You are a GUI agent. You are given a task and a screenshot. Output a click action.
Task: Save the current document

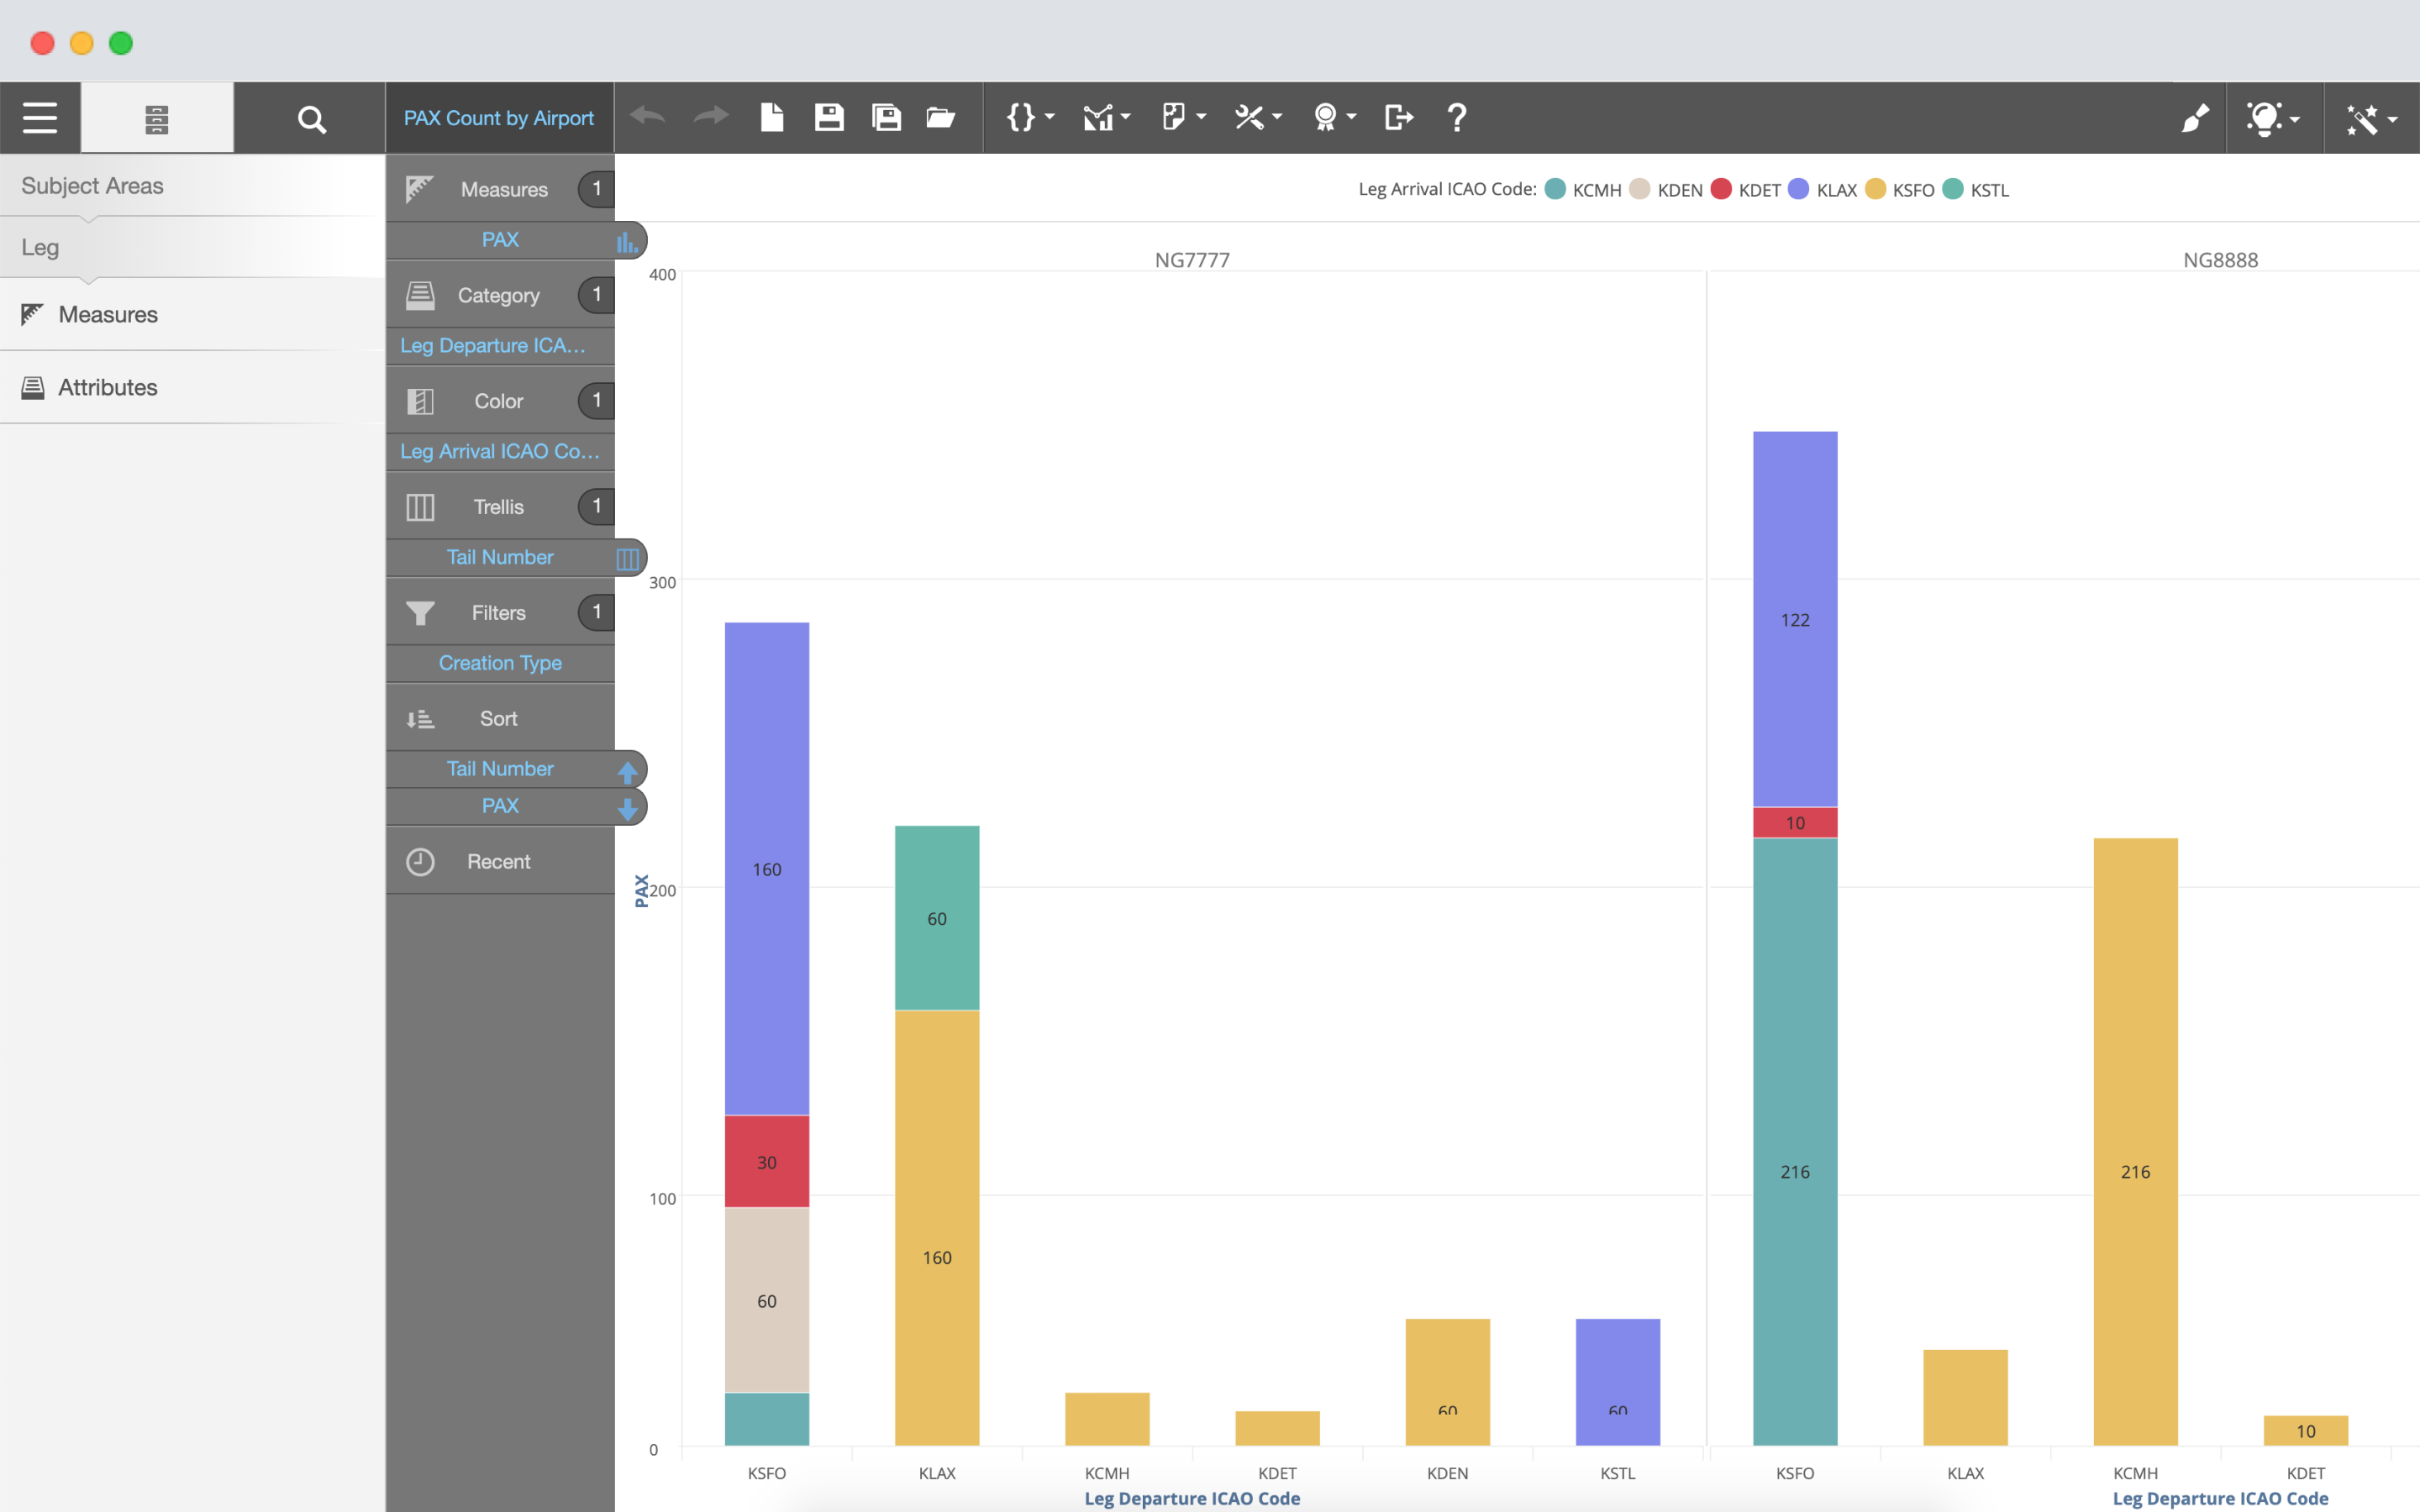click(829, 117)
